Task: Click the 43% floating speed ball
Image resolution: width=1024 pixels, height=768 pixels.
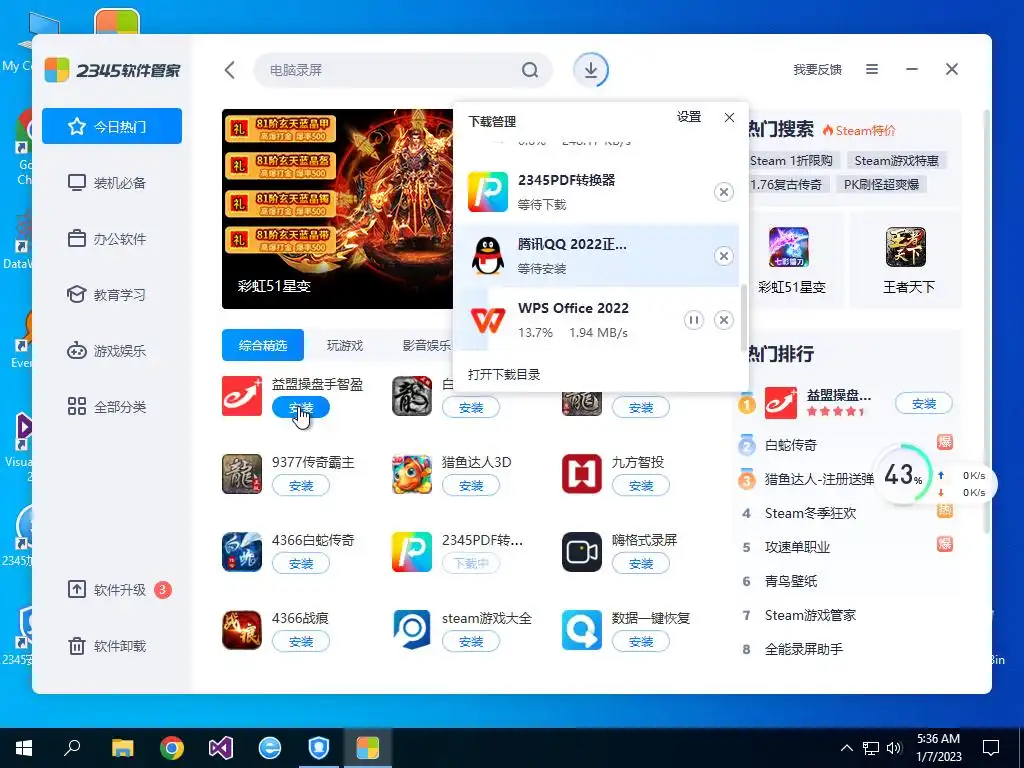Action: (x=904, y=474)
